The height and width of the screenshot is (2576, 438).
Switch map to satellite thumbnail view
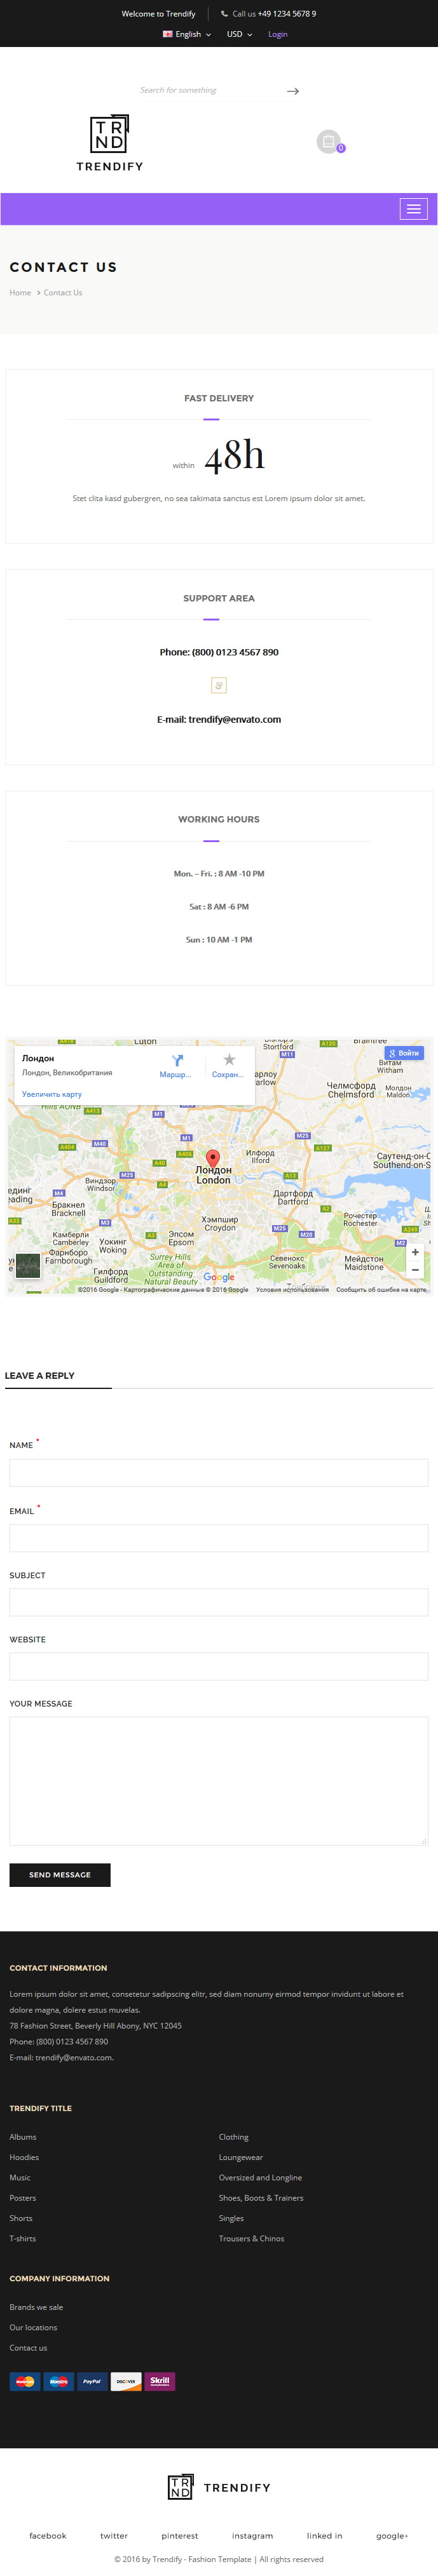click(28, 1265)
